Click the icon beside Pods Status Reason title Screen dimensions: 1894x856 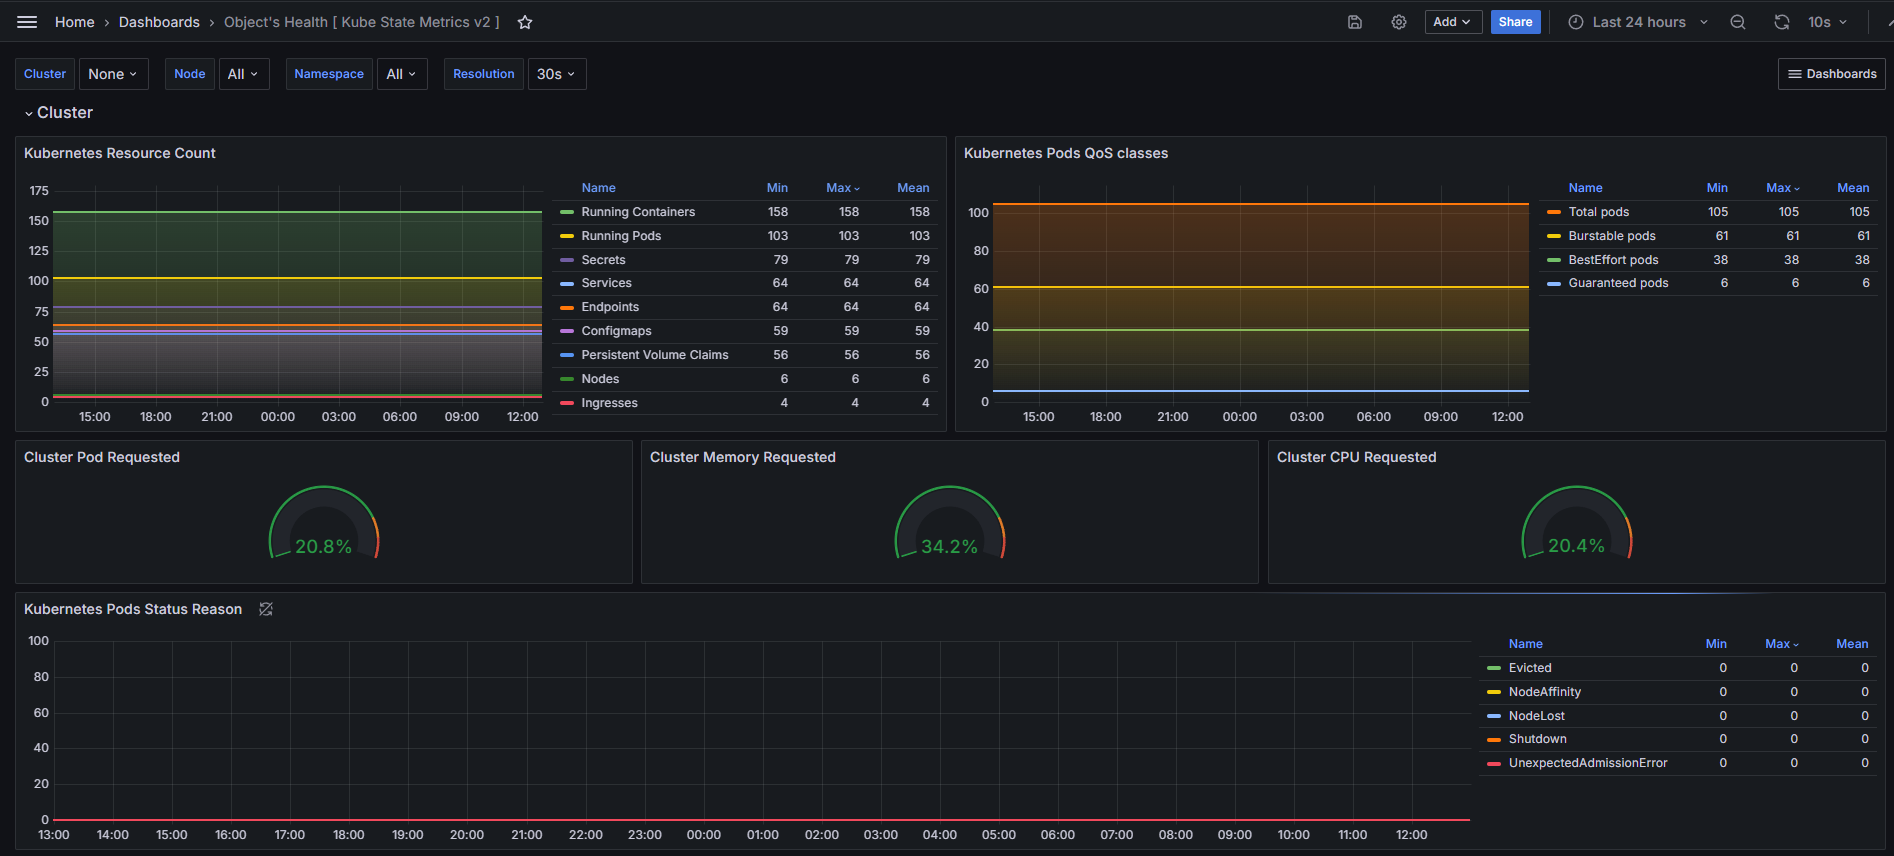tap(266, 609)
